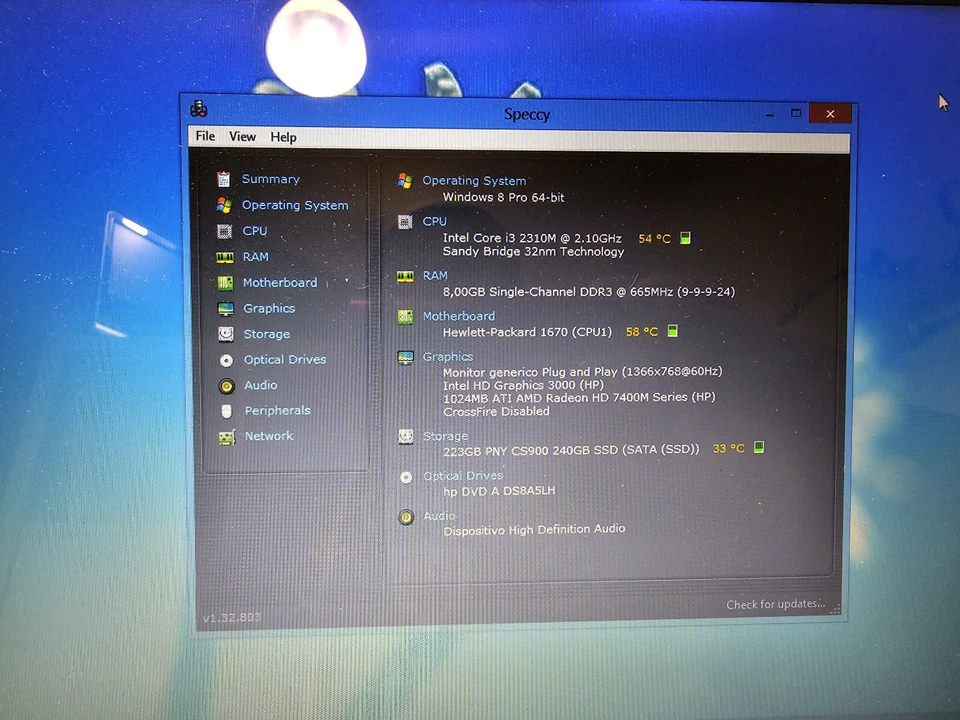Select Motherboard in the sidebar list

tap(280, 282)
